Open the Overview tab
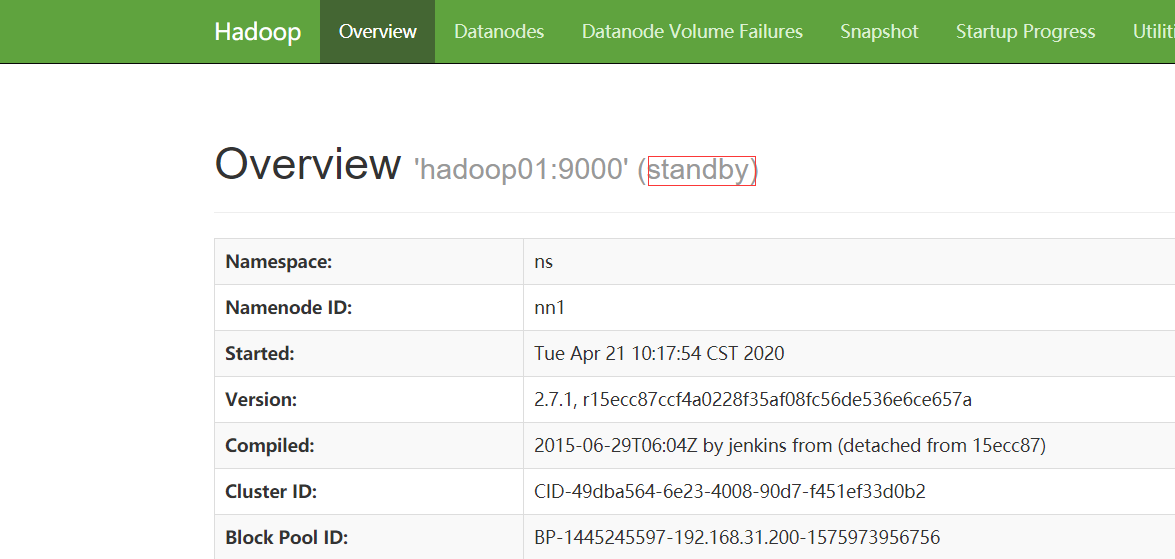The image size is (1175, 559). point(377,32)
